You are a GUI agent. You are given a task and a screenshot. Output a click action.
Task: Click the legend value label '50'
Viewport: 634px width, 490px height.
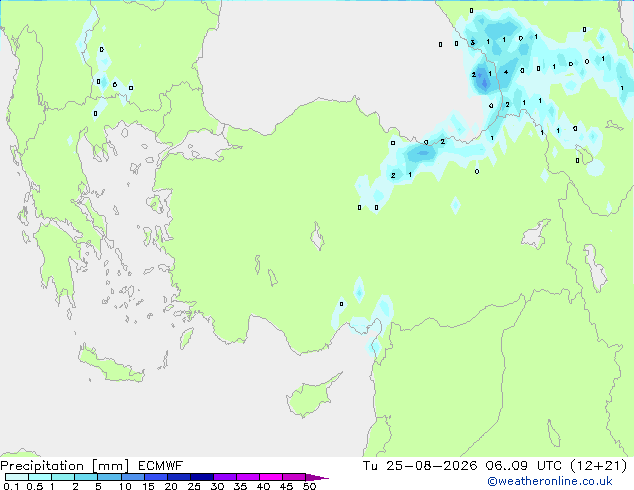click(x=309, y=486)
